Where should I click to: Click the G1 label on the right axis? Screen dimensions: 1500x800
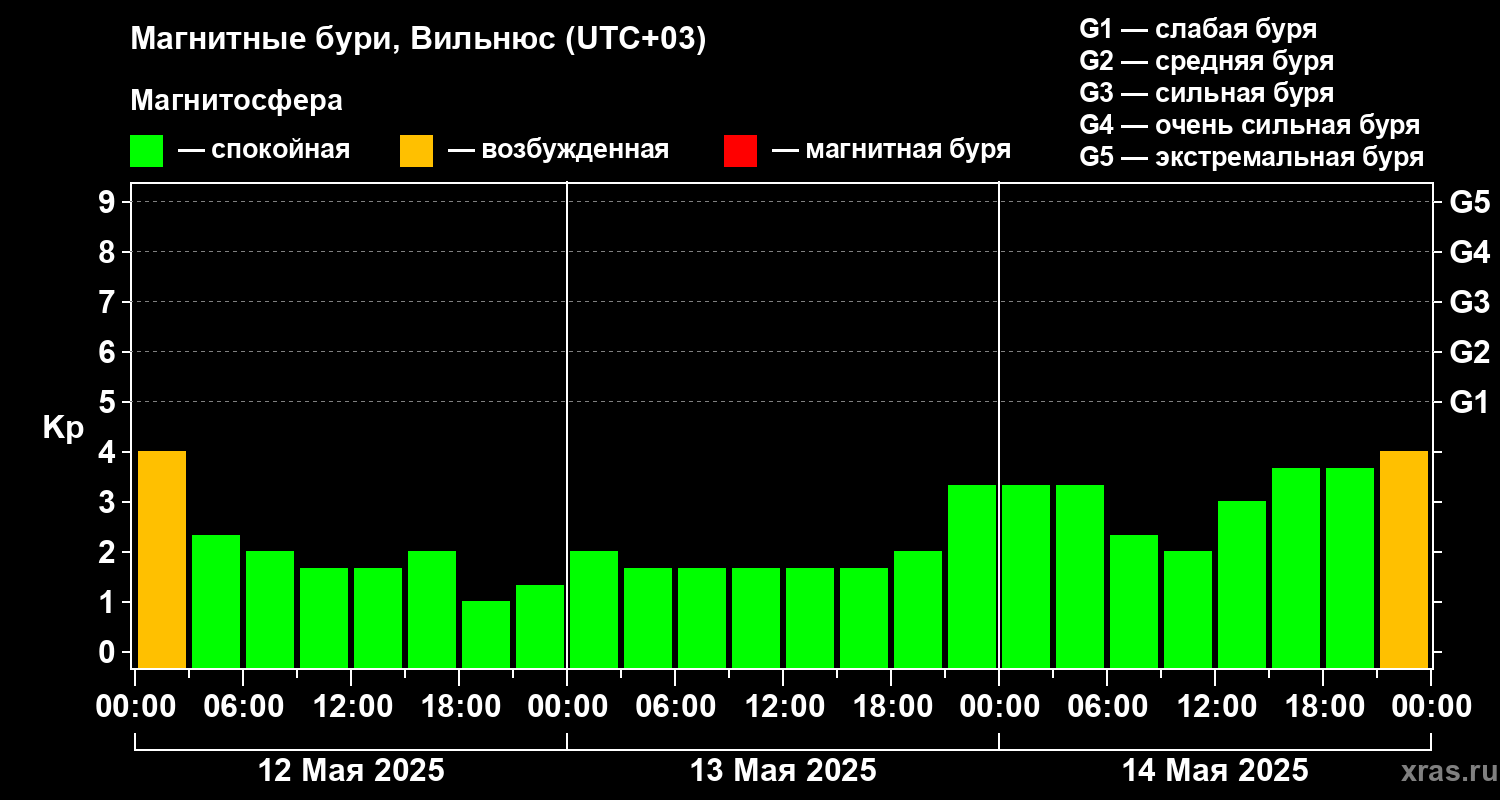click(x=1470, y=402)
